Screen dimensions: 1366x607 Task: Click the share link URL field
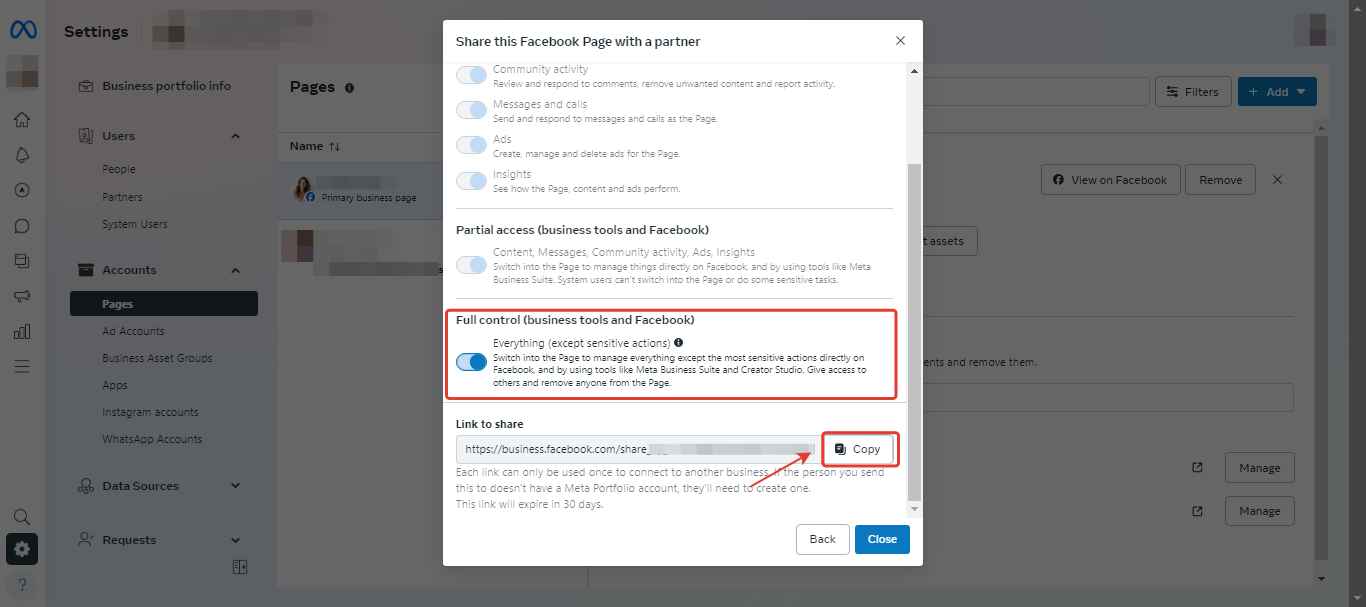coord(636,449)
